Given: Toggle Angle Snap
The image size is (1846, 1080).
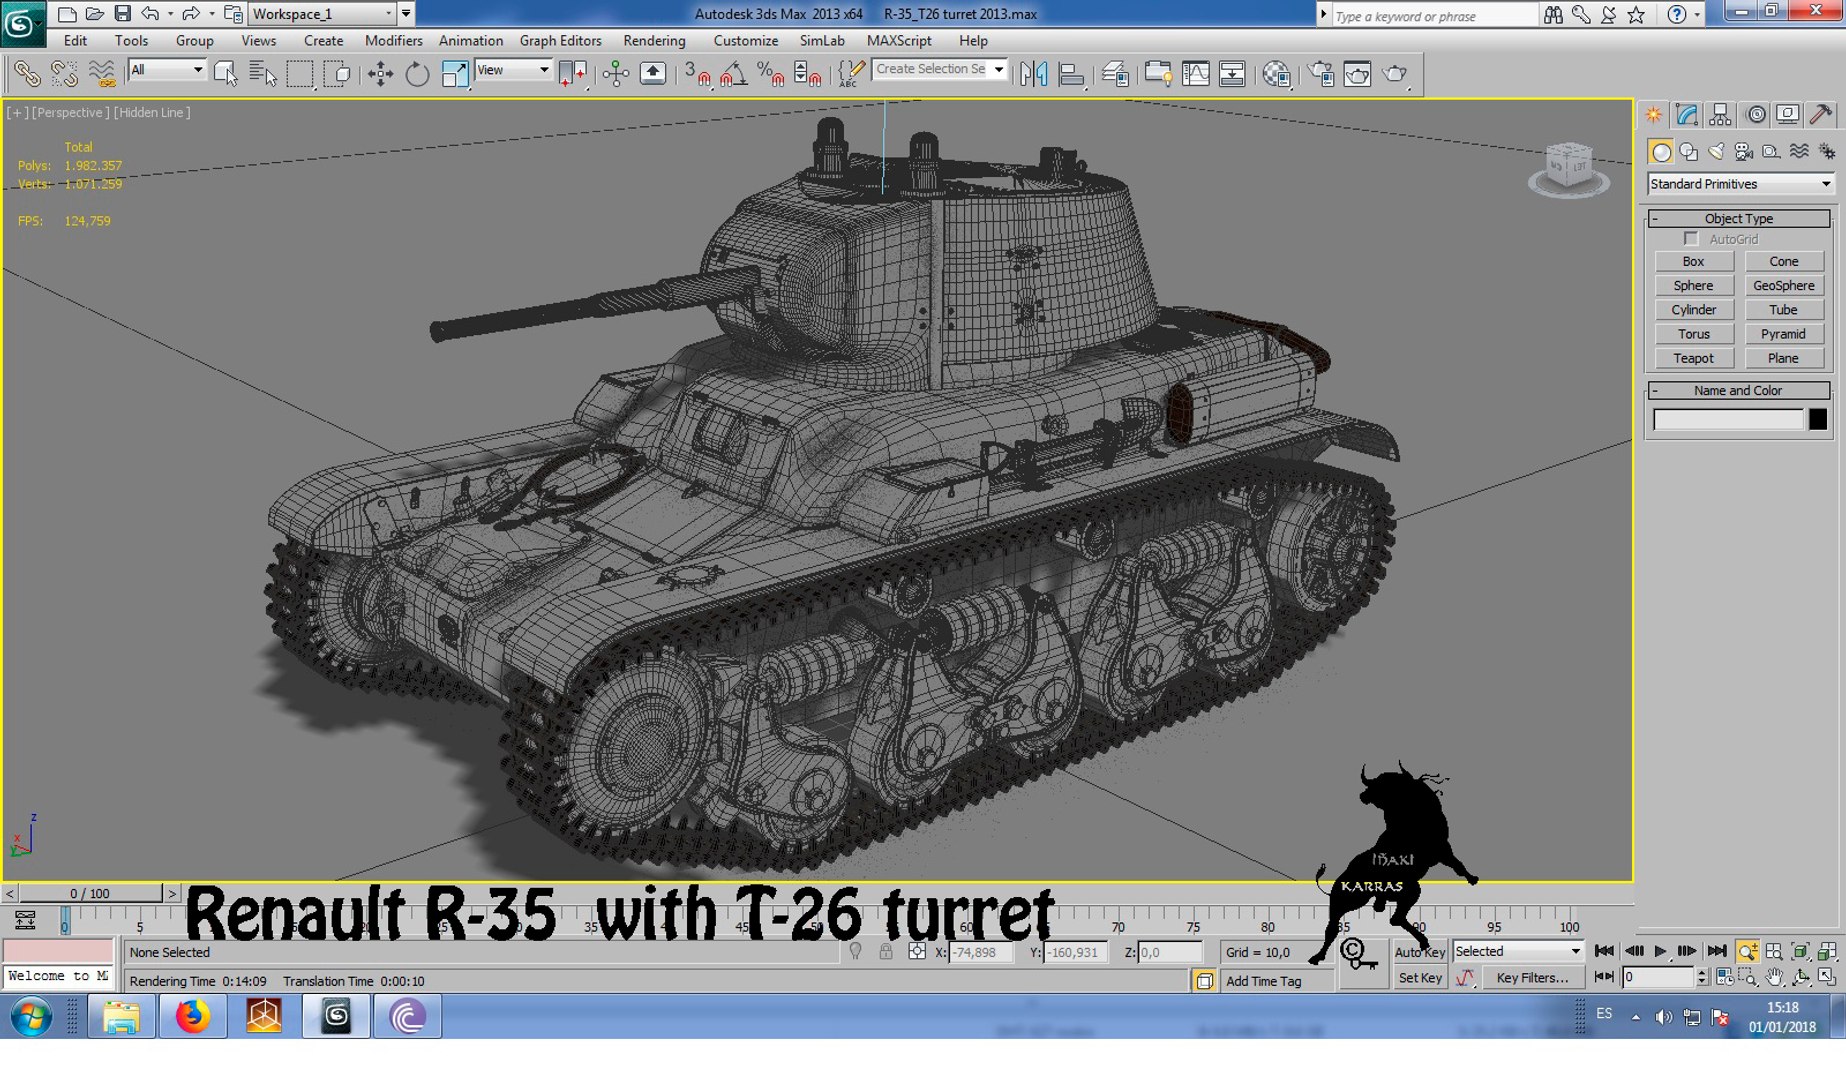Looking at the screenshot, I should [734, 73].
